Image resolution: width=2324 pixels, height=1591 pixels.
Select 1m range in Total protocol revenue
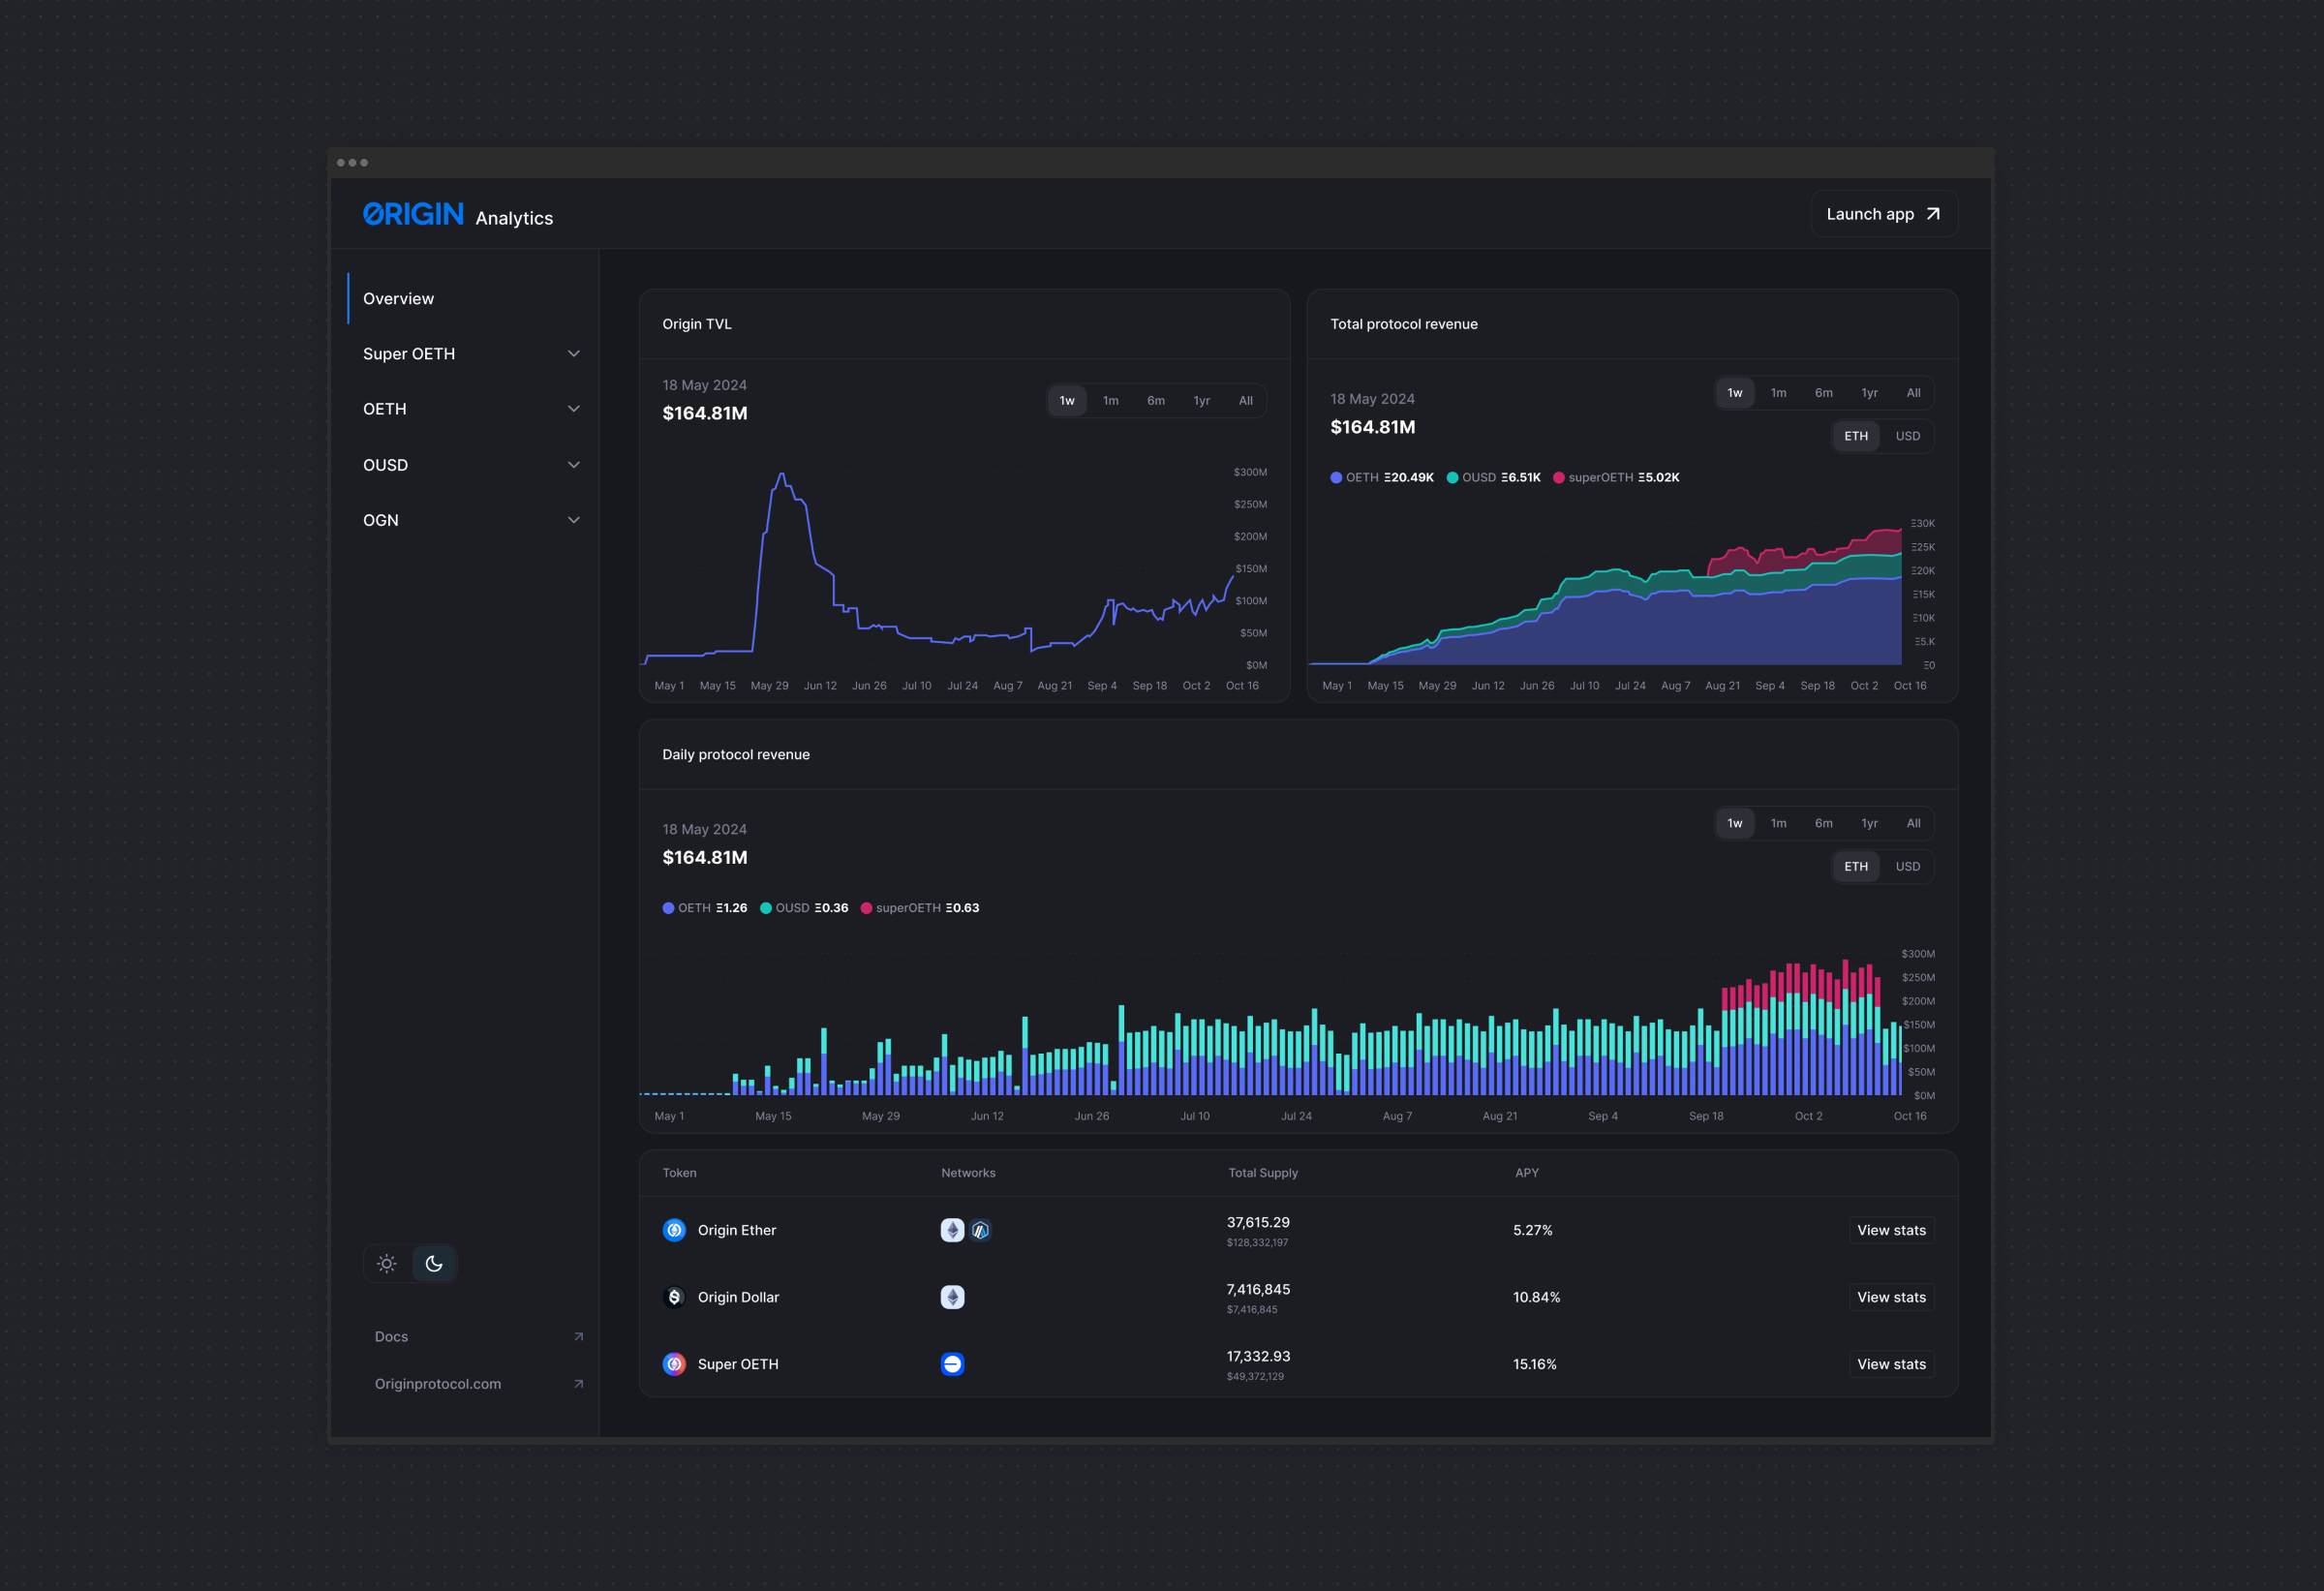pyautogui.click(x=1778, y=393)
